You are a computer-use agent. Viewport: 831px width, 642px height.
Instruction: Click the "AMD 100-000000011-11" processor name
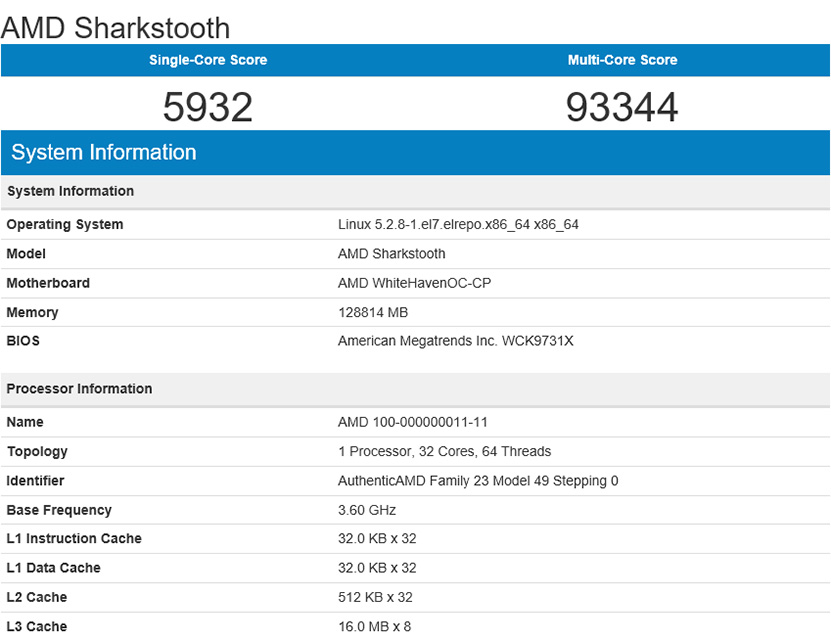pos(413,422)
